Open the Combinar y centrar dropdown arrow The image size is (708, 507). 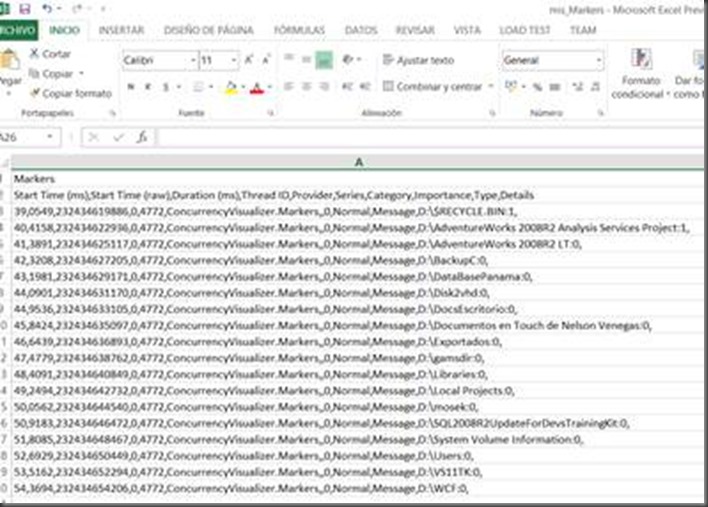(x=491, y=87)
